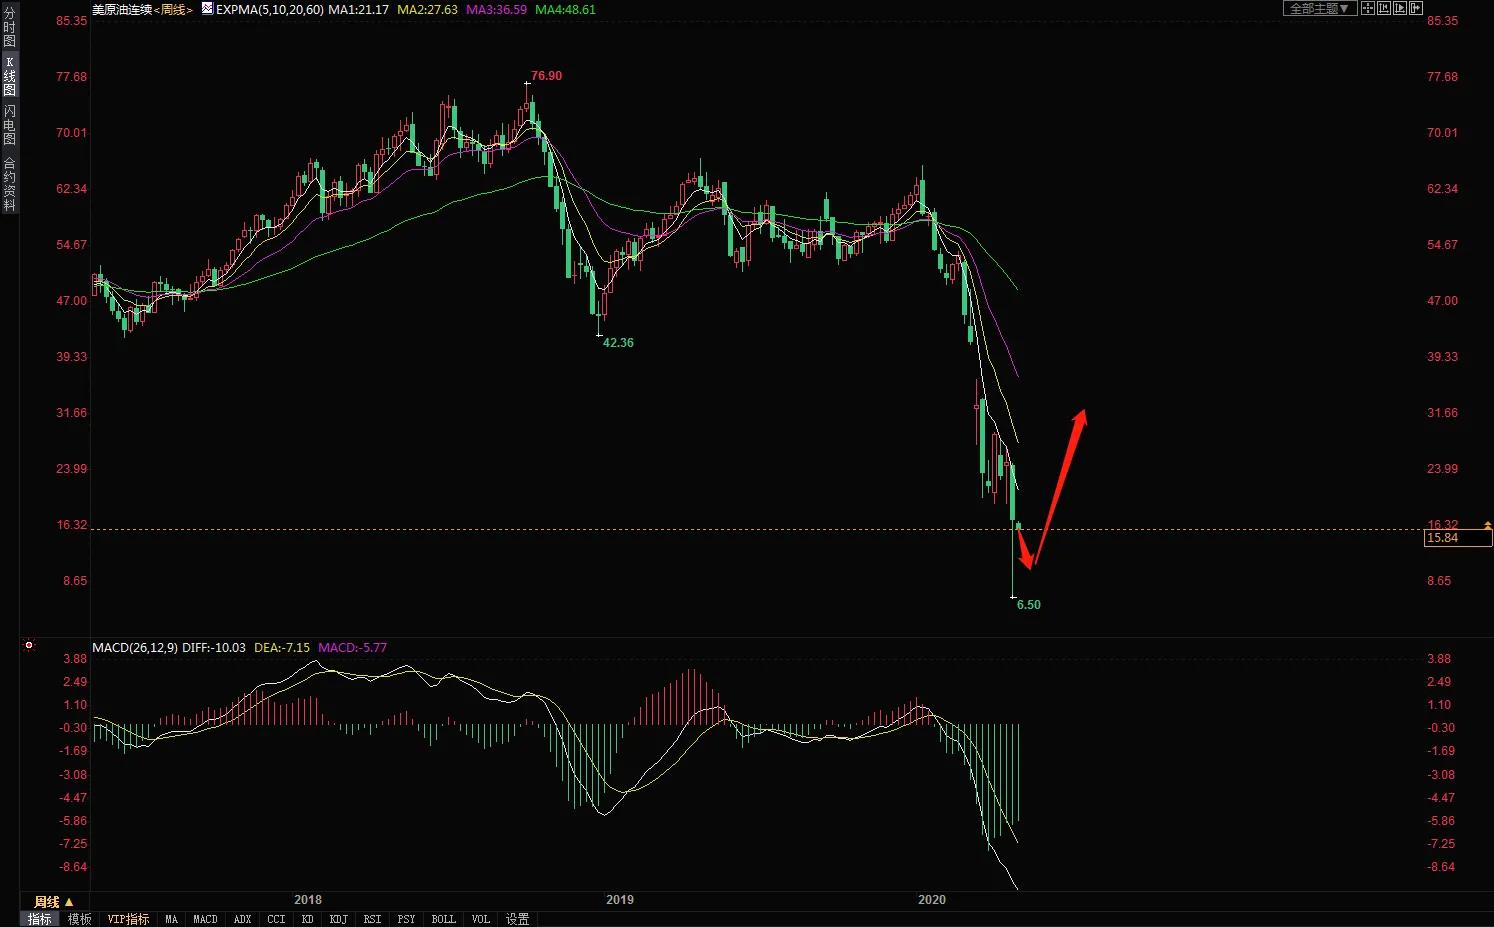The image size is (1494, 927).
Task: Click the 76.90 high price marker
Action: [546, 76]
